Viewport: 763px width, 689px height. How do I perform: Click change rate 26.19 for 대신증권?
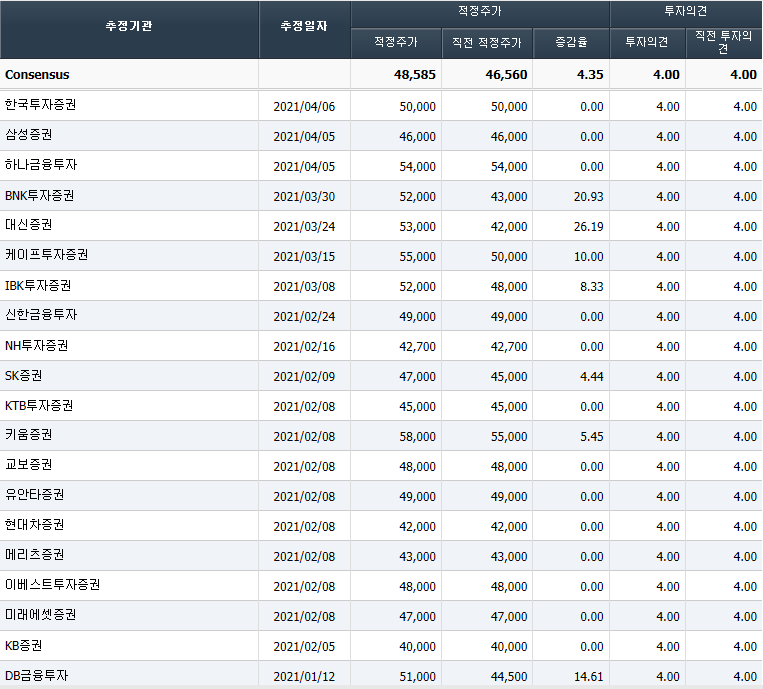click(x=588, y=227)
